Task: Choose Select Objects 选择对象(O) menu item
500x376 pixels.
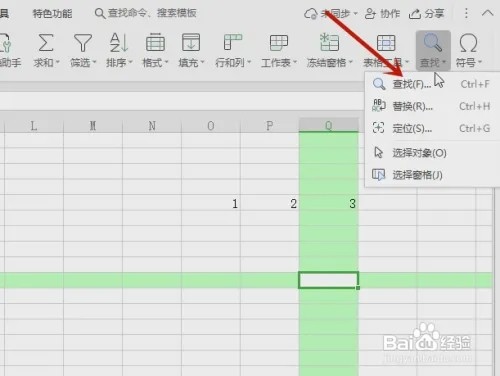Action: pyautogui.click(x=432, y=153)
